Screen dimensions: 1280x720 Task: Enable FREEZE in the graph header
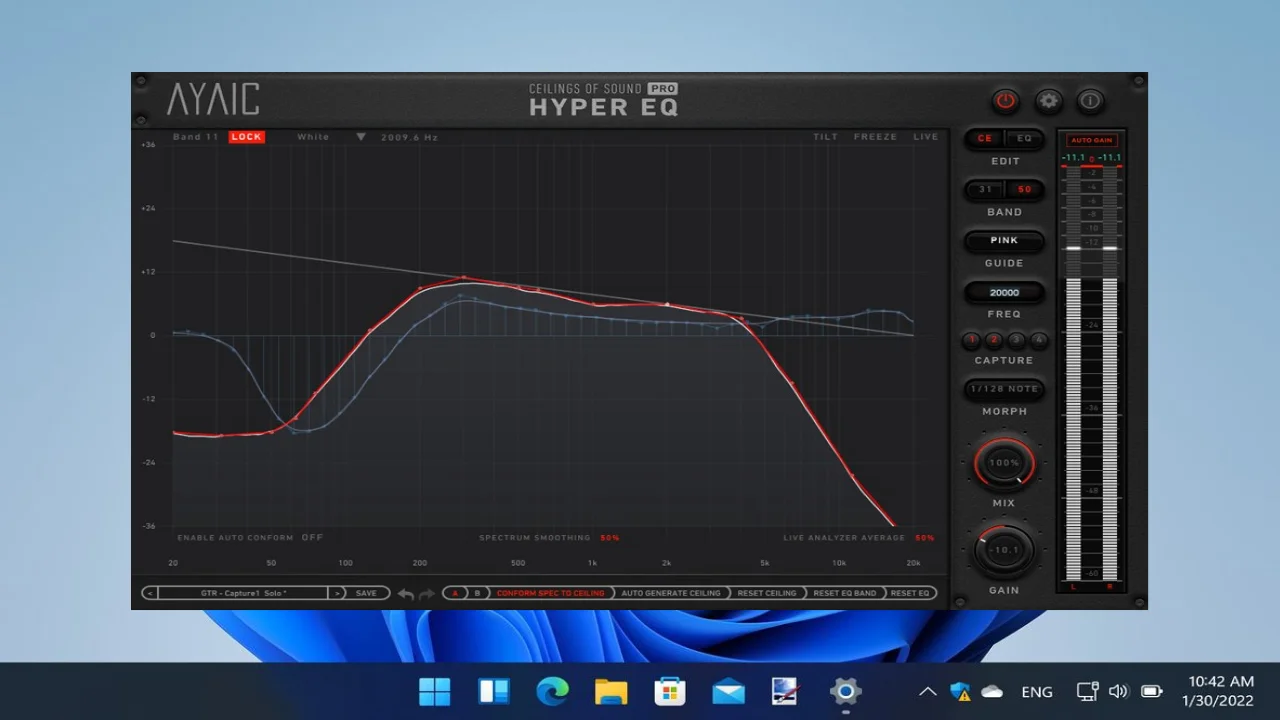(875, 137)
